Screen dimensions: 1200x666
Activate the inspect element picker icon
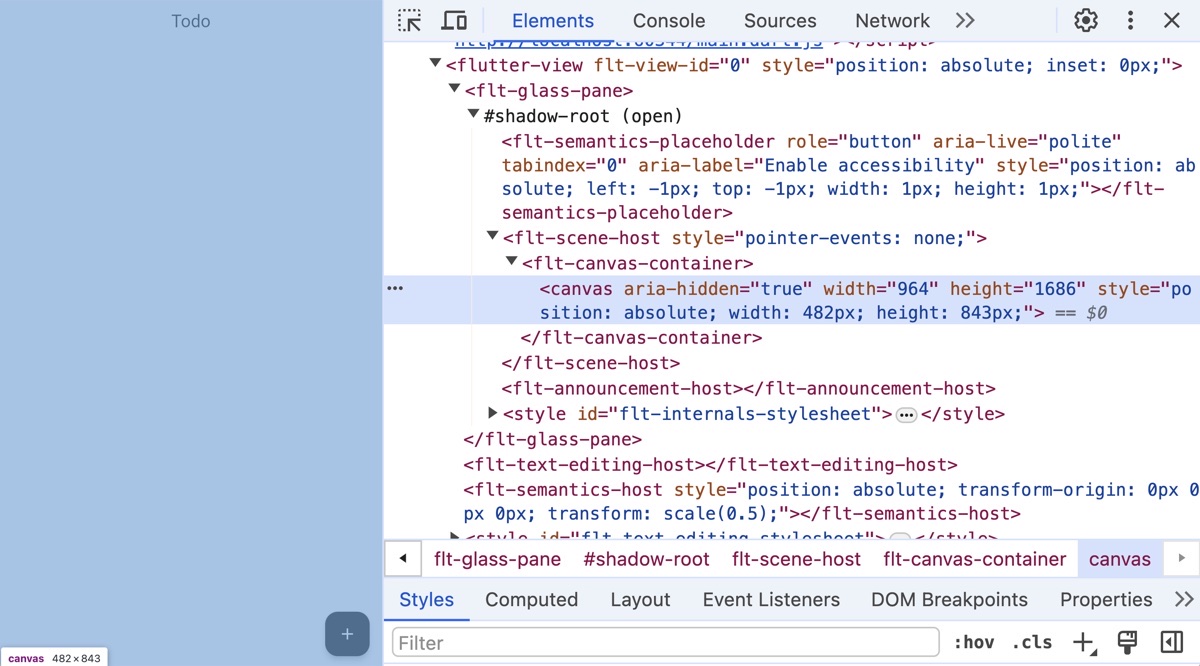(409, 20)
